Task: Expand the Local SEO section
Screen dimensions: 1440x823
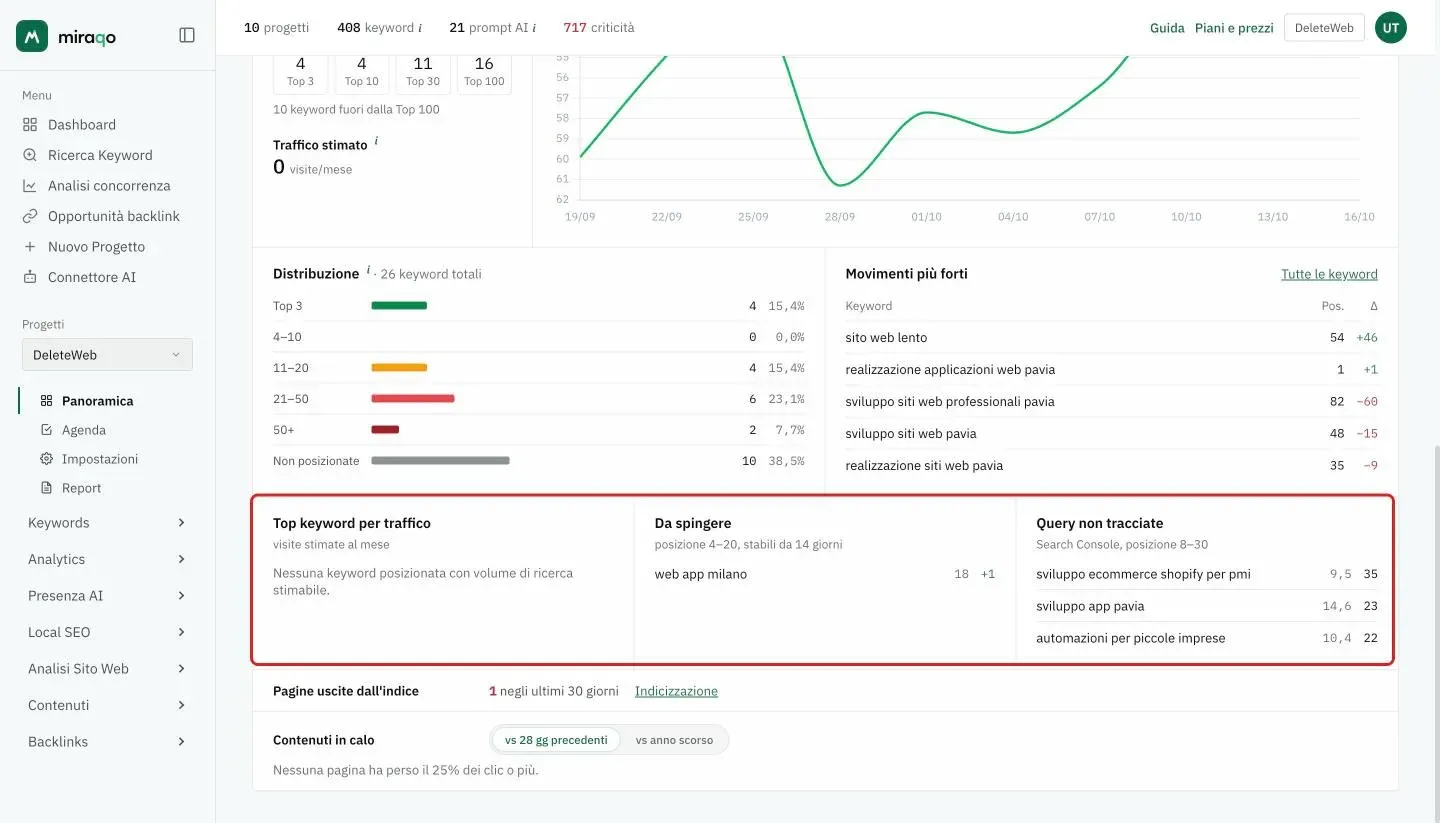Action: [108, 632]
